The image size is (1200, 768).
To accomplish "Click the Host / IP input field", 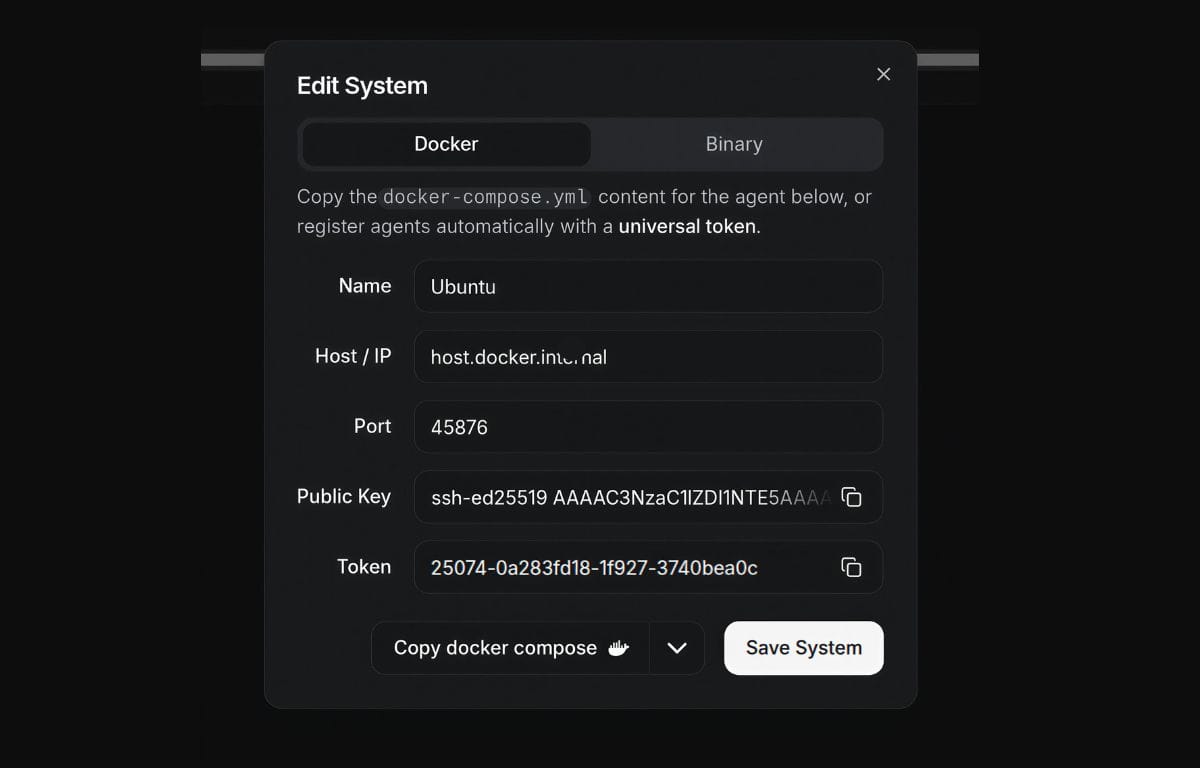I will pos(648,356).
